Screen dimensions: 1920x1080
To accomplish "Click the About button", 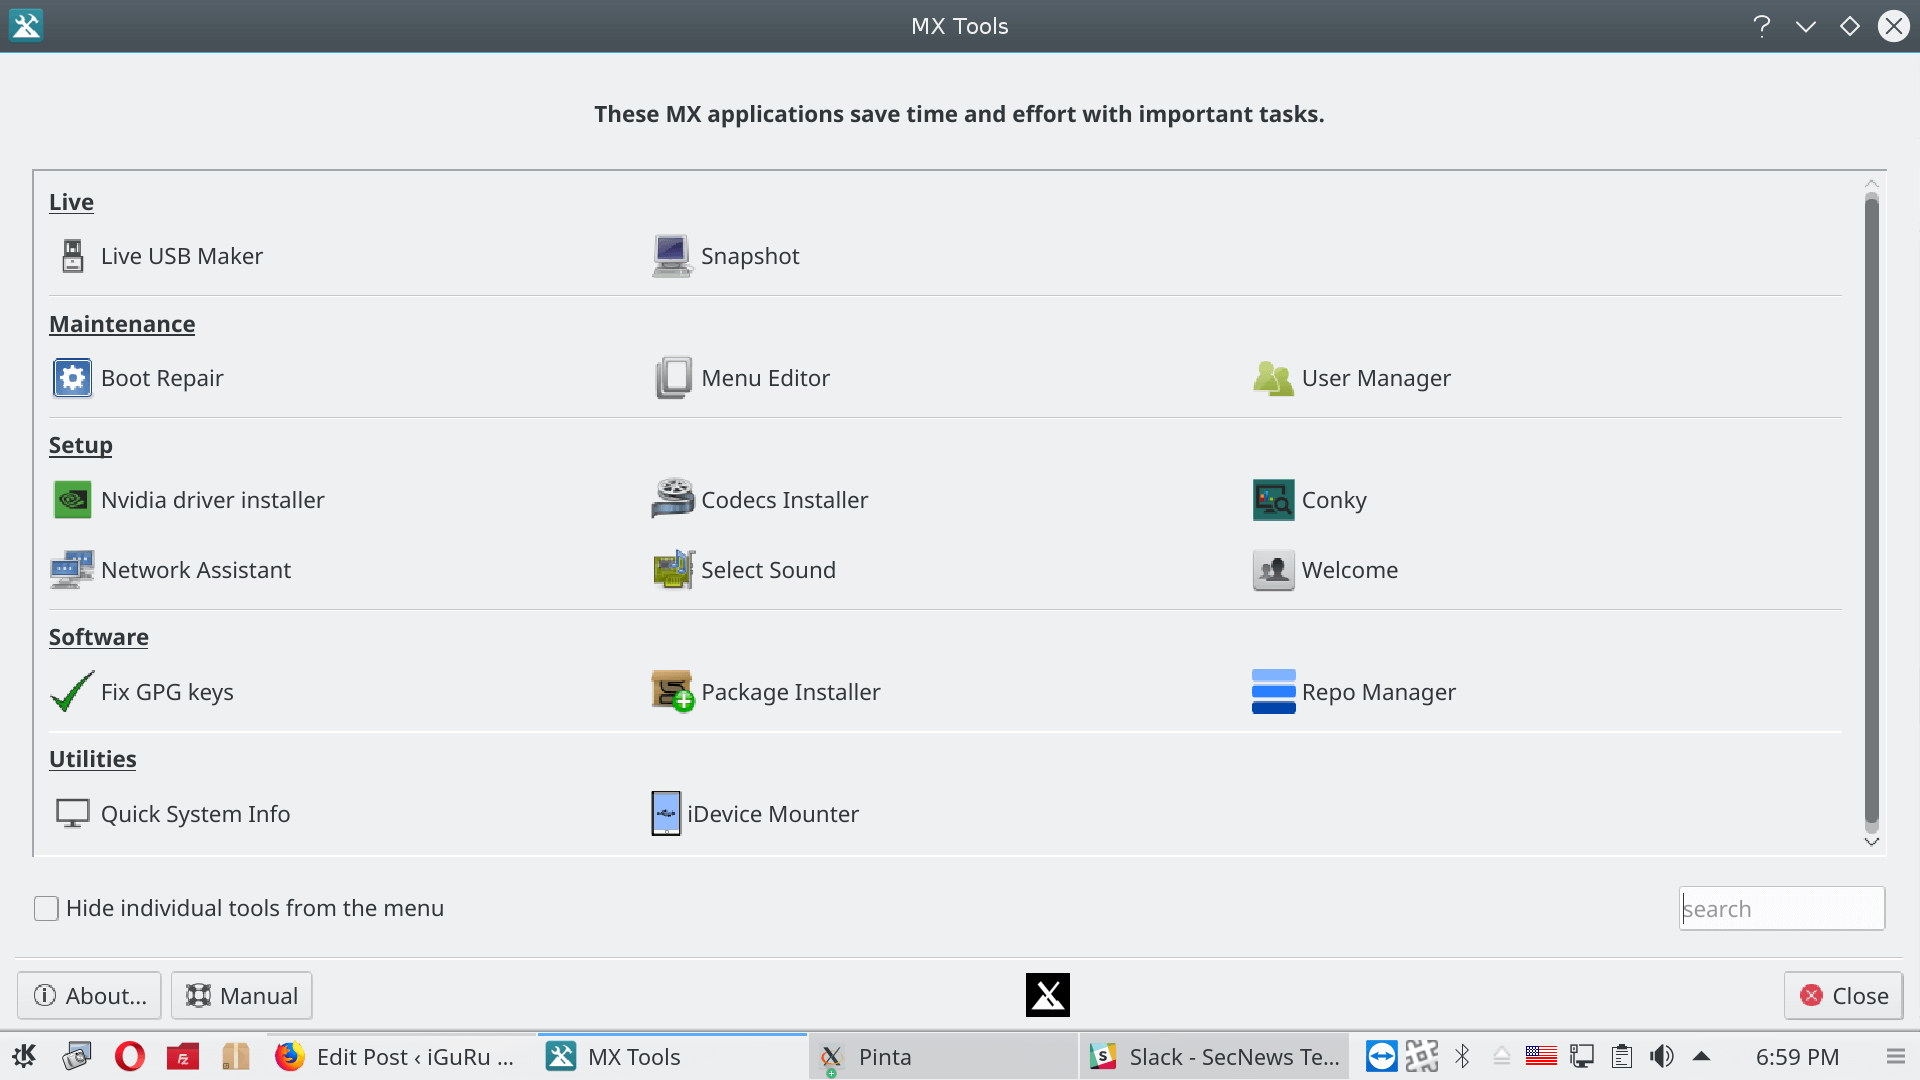I will coord(89,996).
